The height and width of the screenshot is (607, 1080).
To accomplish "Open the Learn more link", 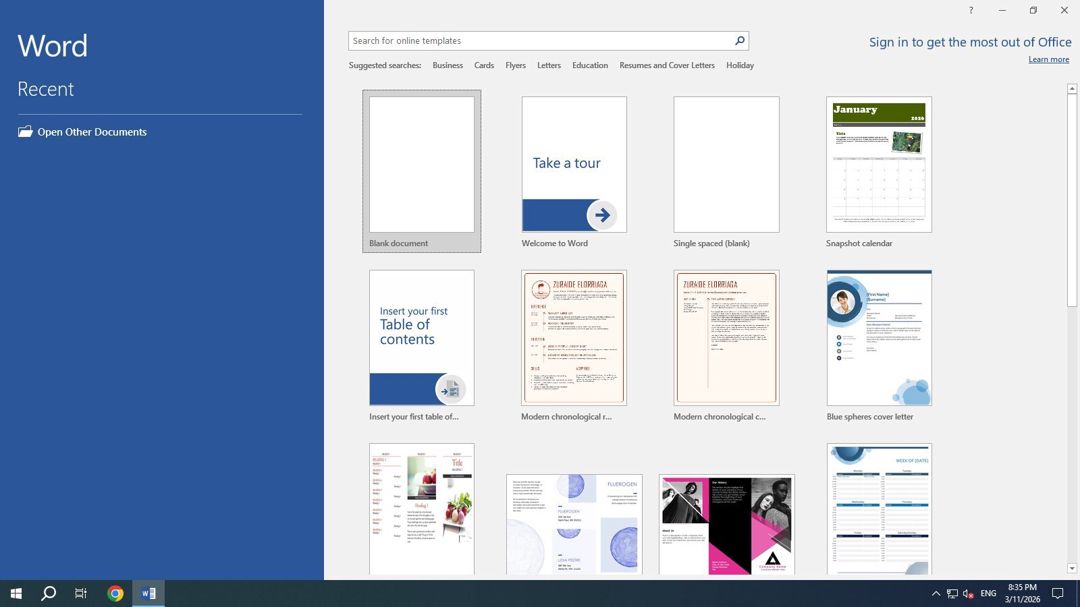I will click(x=1048, y=59).
